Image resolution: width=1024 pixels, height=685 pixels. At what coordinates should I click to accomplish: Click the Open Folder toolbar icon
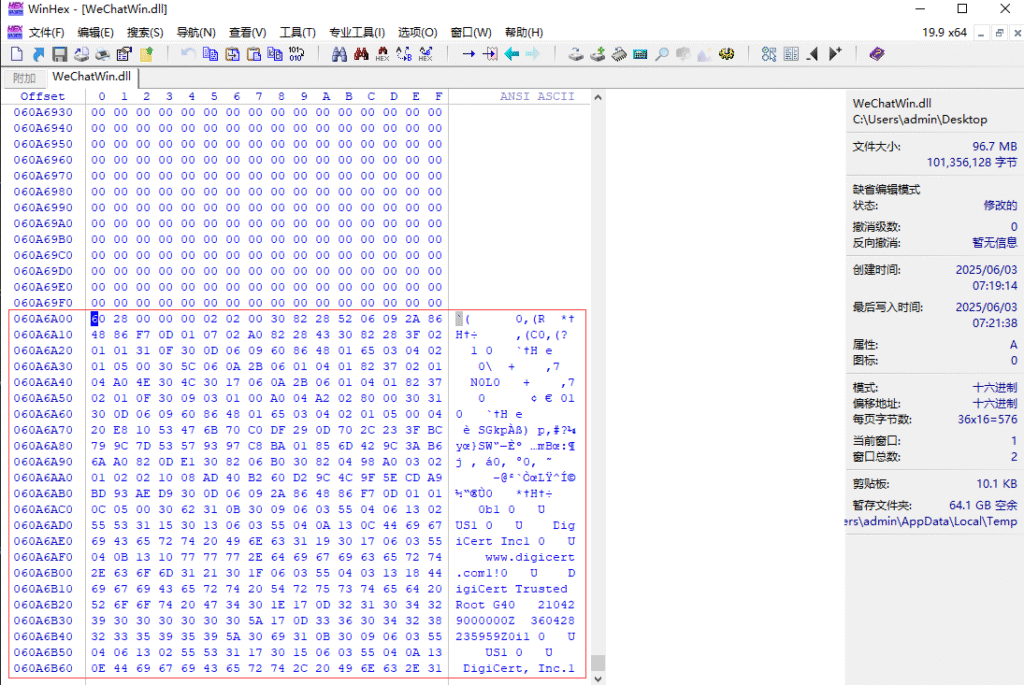pyautogui.click(x=146, y=54)
